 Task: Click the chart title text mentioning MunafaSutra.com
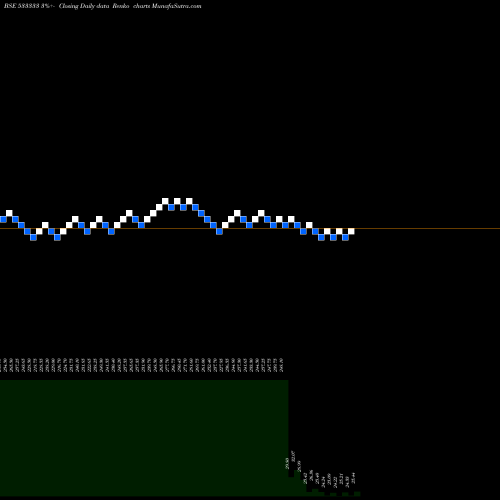(x=103, y=6)
